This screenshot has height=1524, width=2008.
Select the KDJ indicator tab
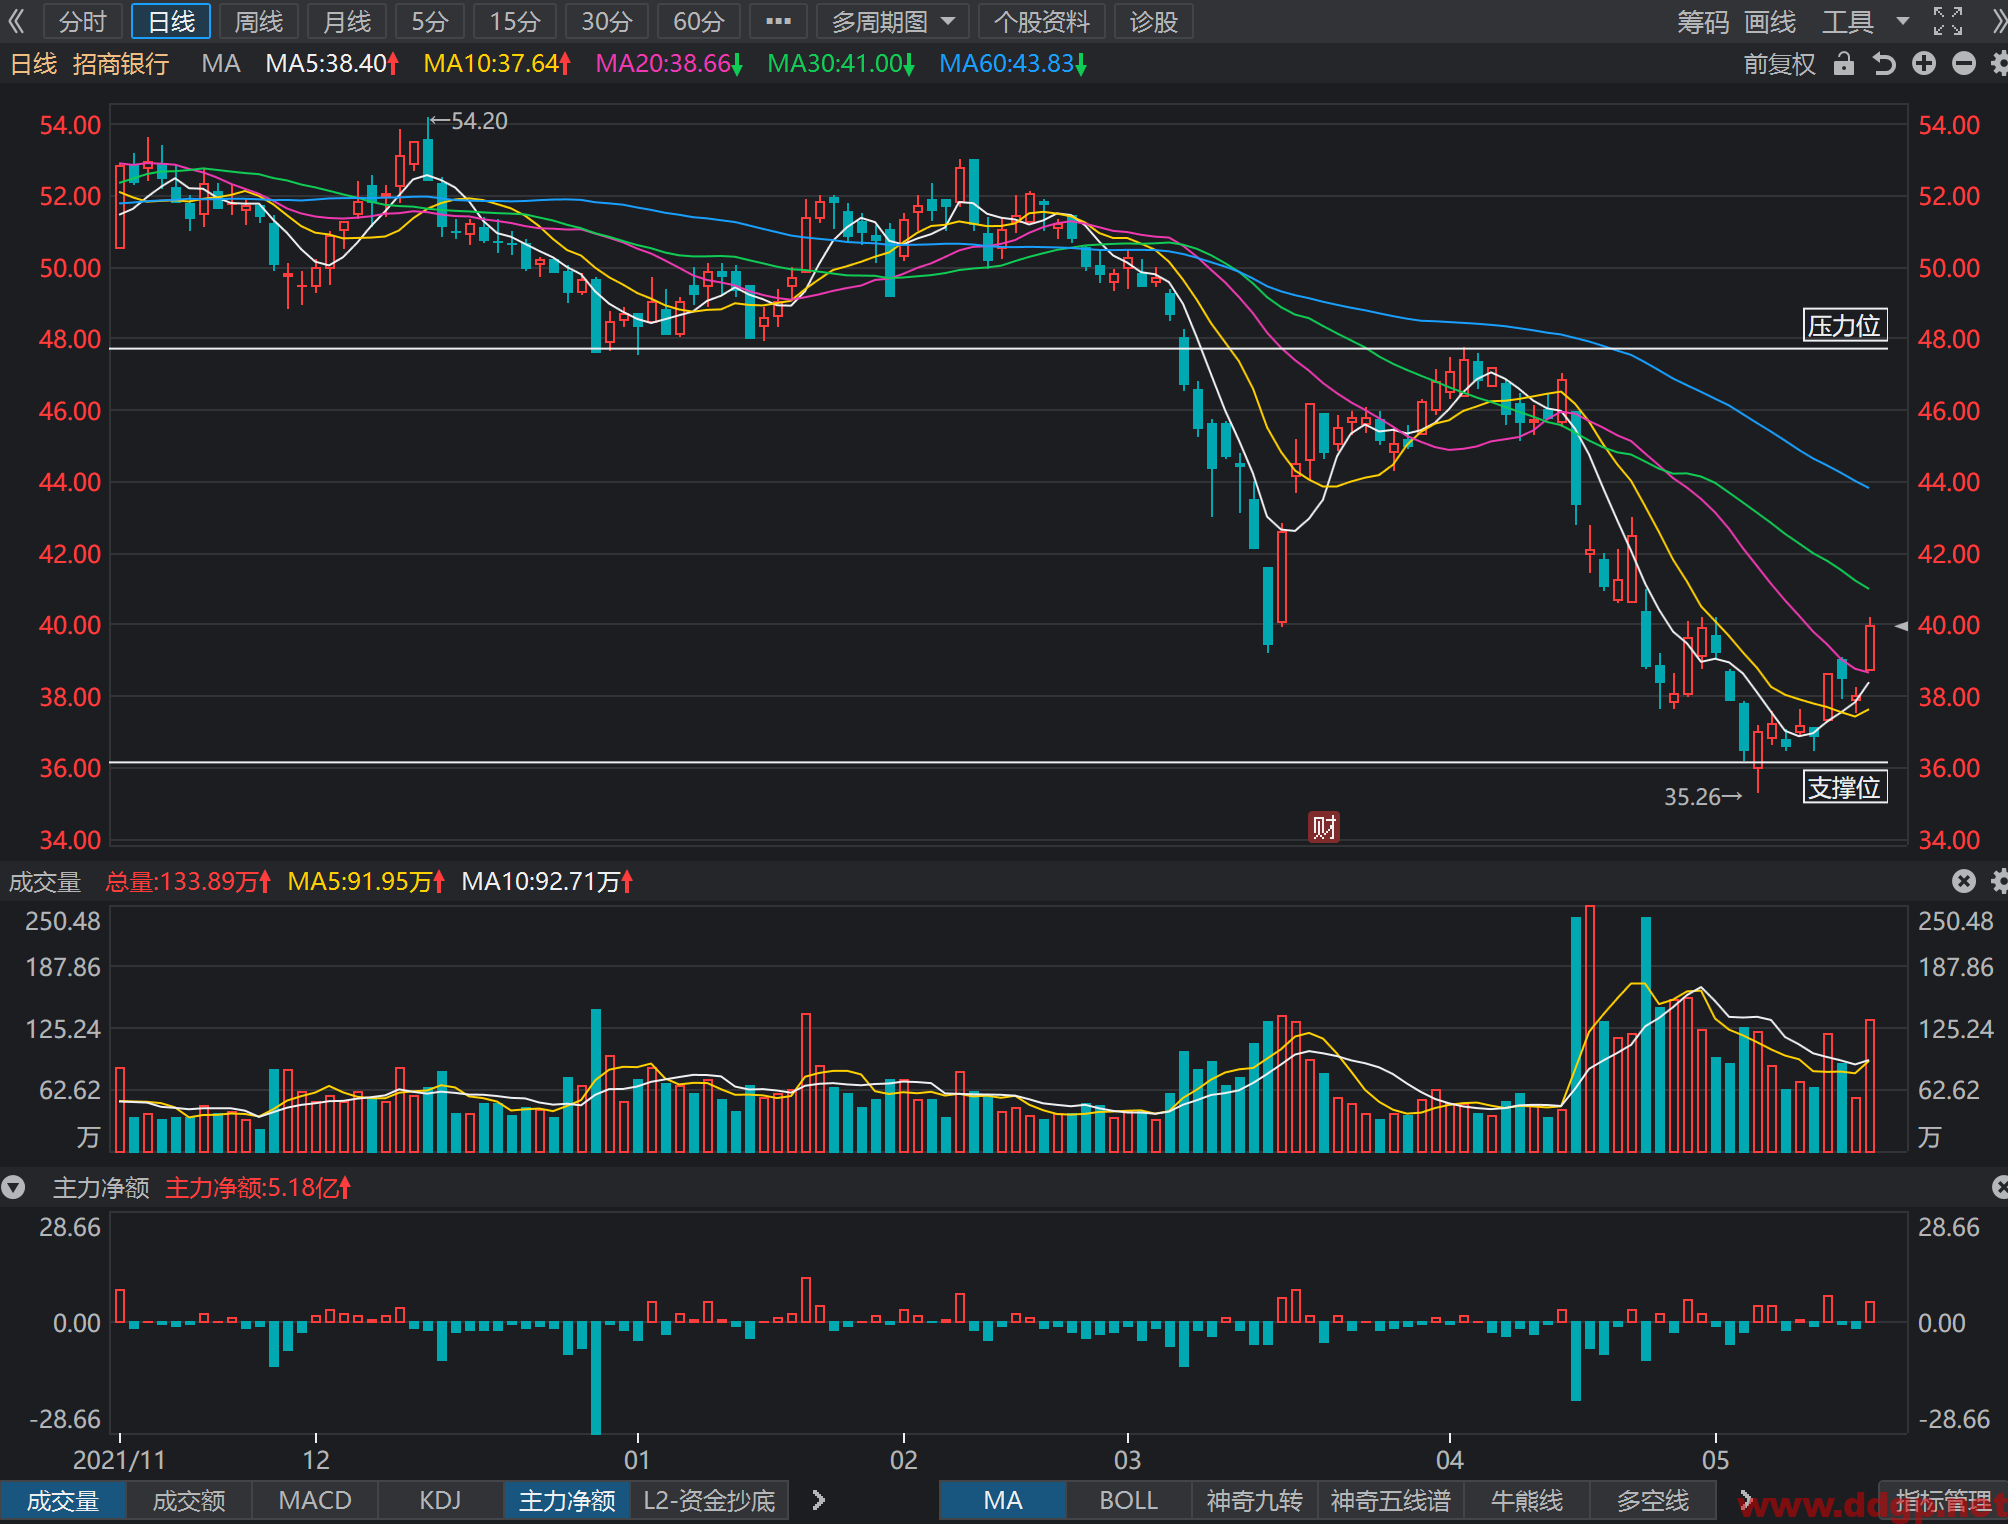[440, 1500]
